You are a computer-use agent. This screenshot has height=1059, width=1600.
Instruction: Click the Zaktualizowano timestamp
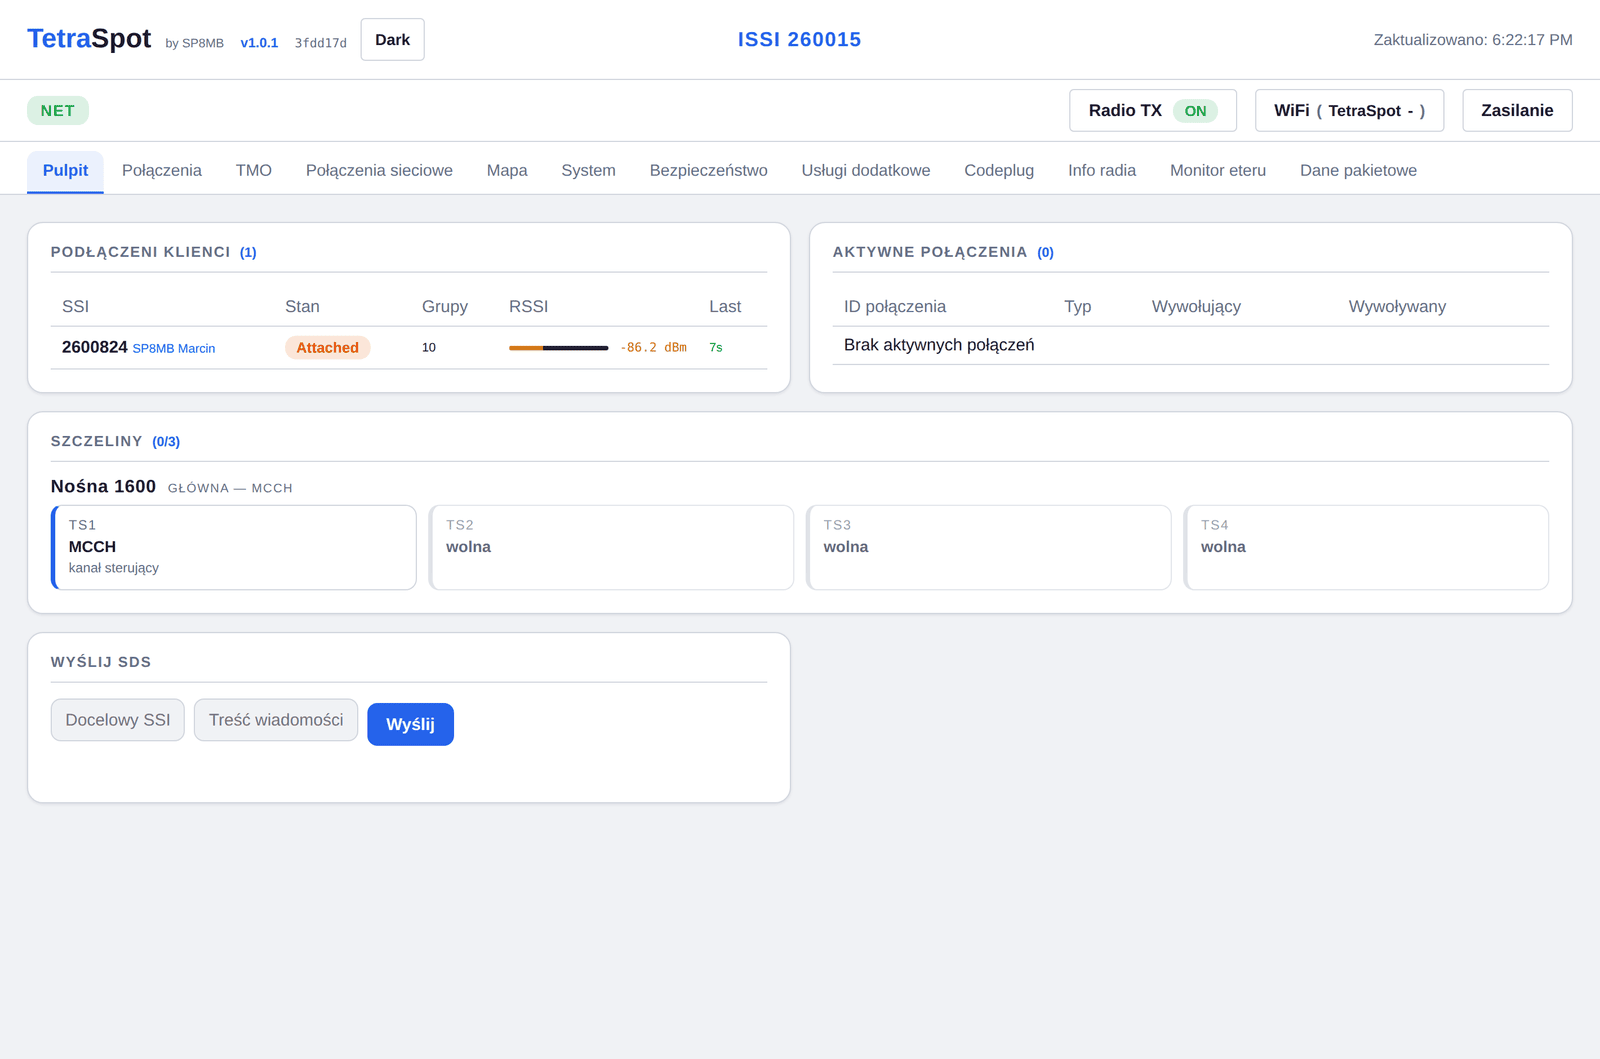(1473, 40)
